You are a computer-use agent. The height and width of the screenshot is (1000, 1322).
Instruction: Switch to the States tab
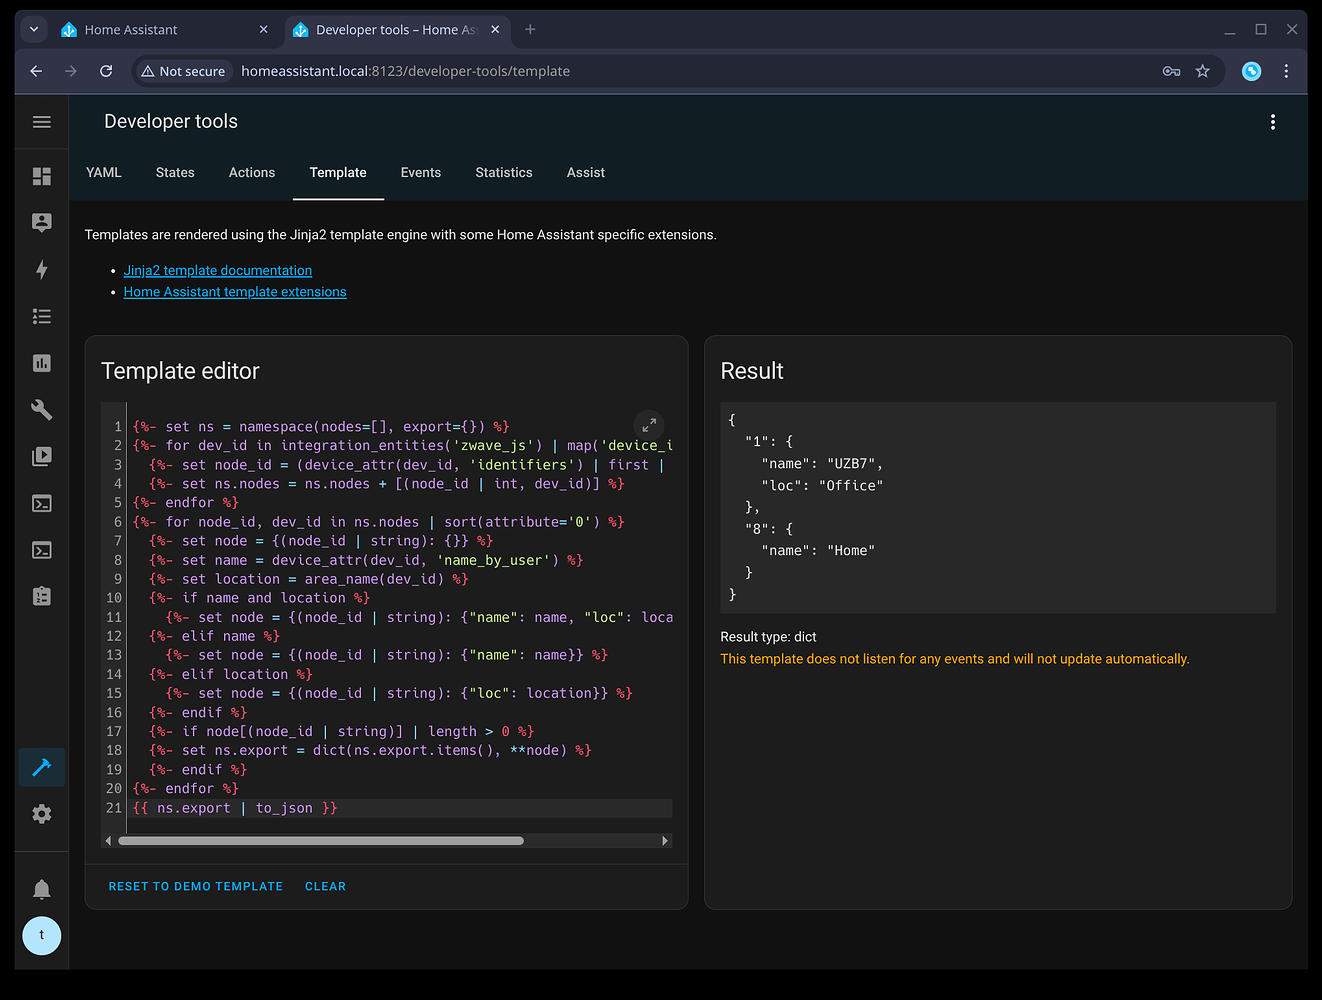point(175,173)
